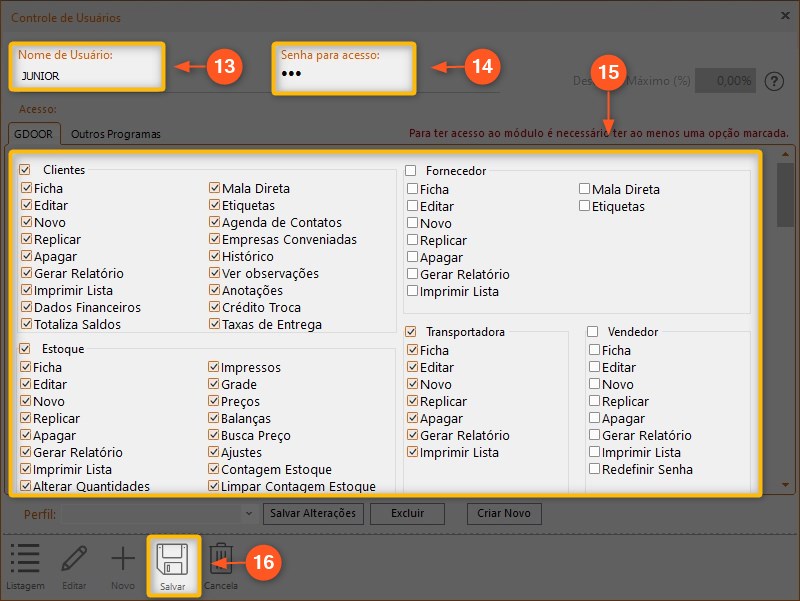The image size is (800, 601).
Task: Click the help question mark icon
Action: point(773,82)
